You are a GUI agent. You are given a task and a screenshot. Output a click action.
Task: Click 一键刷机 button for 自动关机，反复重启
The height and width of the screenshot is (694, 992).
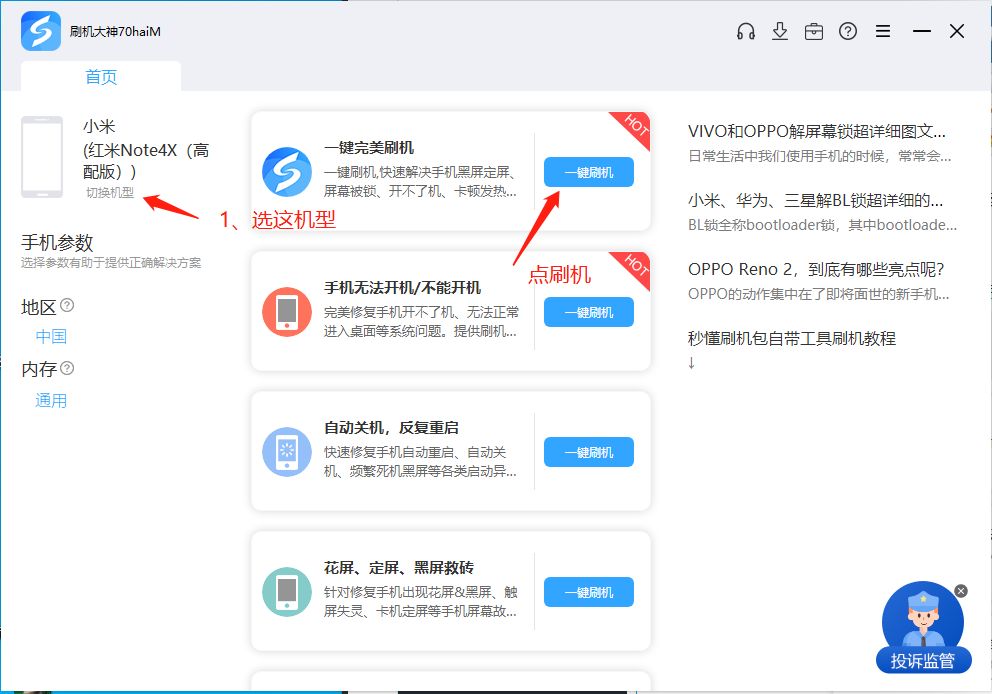pyautogui.click(x=589, y=452)
